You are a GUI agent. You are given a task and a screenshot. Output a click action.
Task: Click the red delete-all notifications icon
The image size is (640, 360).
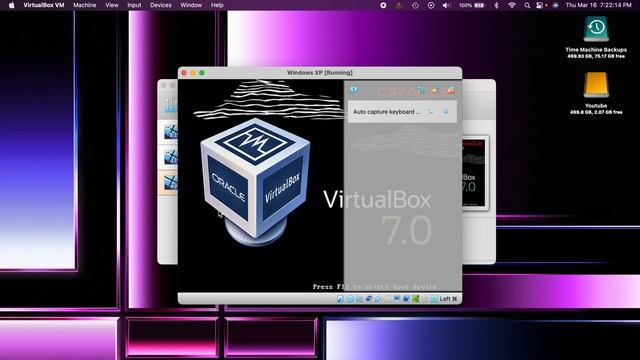451,90
